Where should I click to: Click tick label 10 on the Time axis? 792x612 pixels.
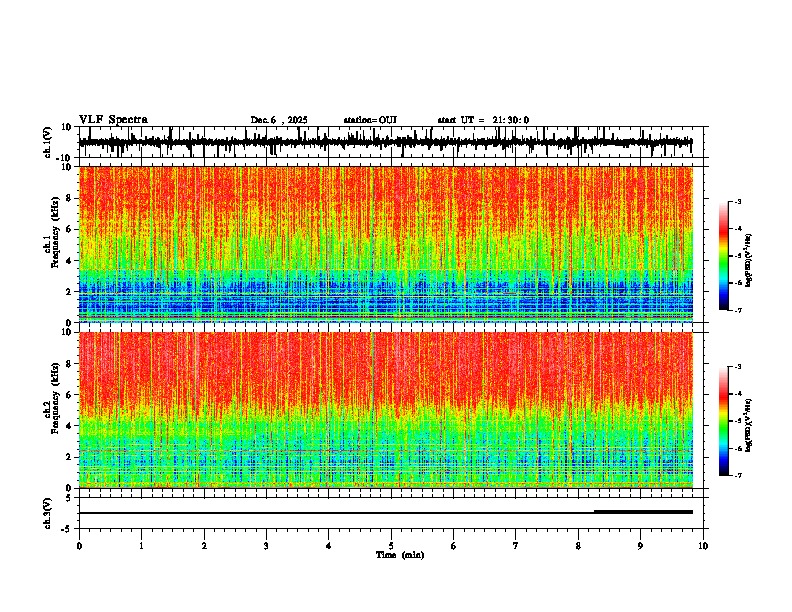tap(703, 546)
